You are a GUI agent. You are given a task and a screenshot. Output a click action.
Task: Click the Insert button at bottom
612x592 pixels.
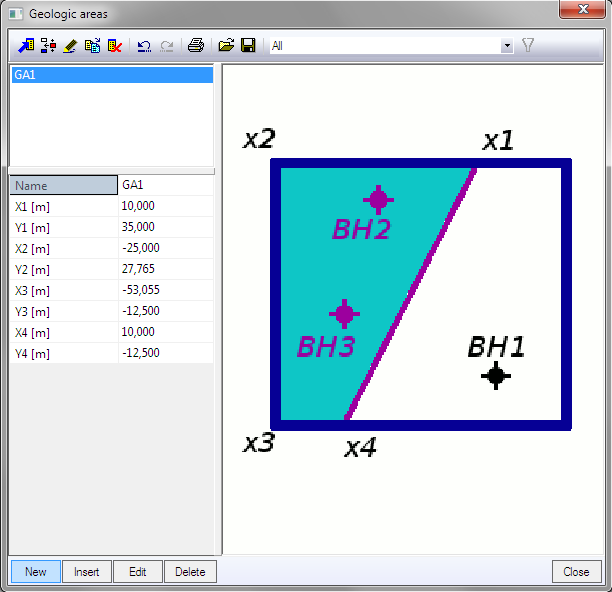(87, 572)
